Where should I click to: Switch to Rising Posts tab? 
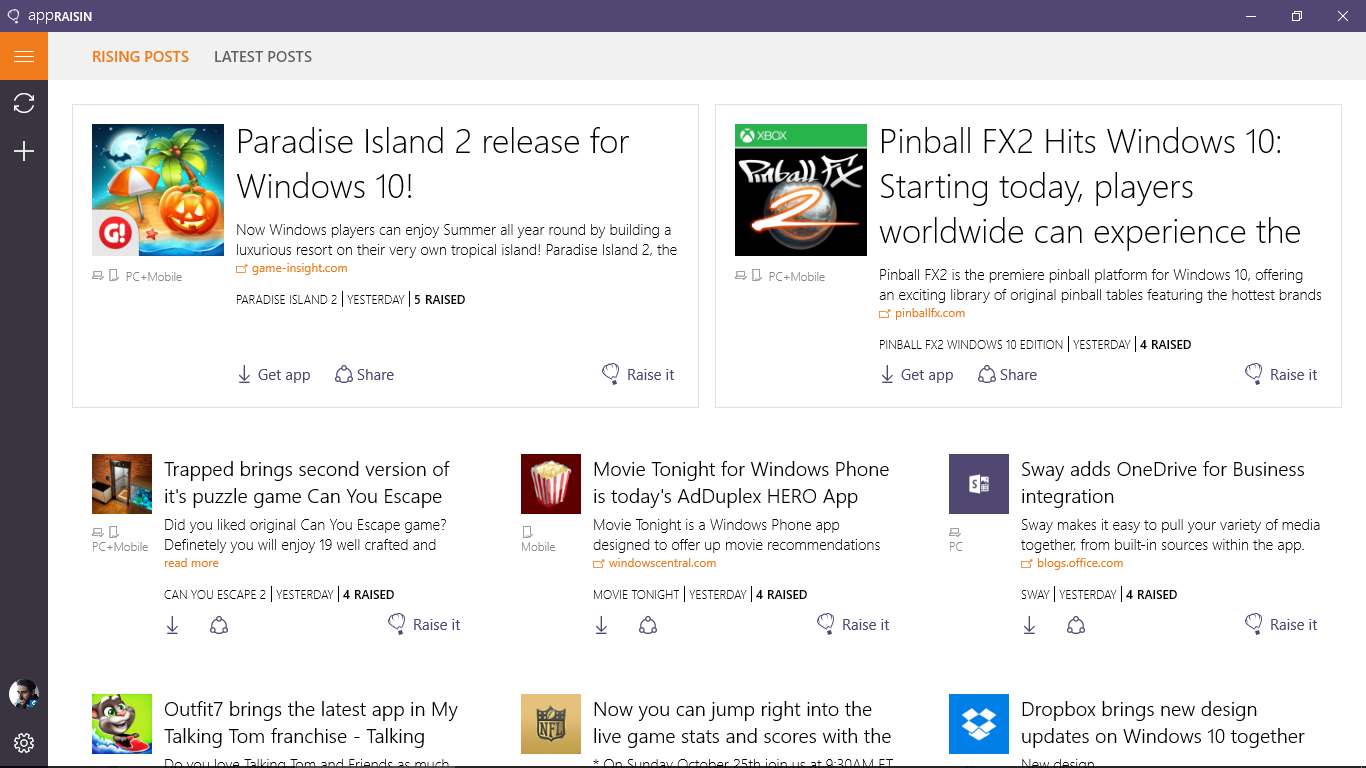[x=140, y=56]
